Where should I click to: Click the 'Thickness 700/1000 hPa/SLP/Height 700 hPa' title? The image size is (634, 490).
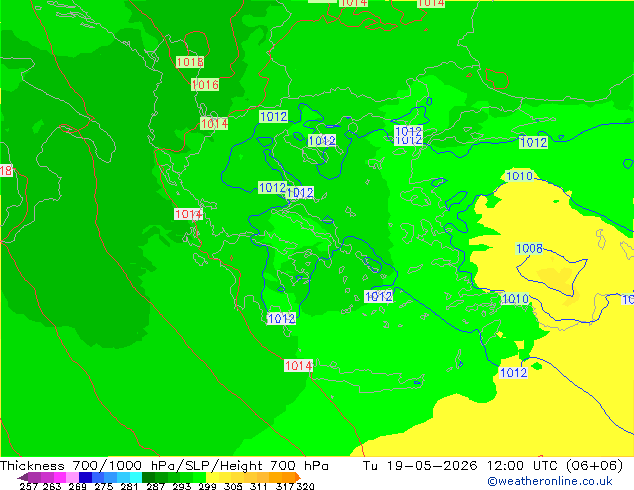(x=164, y=466)
